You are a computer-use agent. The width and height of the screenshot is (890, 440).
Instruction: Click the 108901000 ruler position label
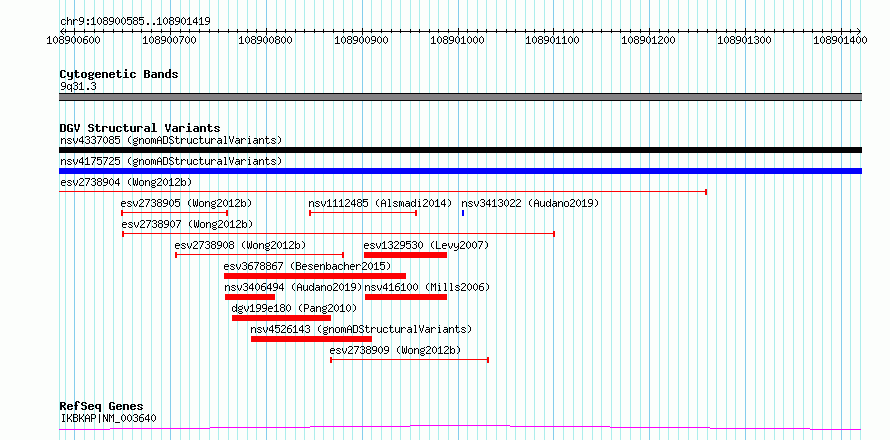(457, 40)
